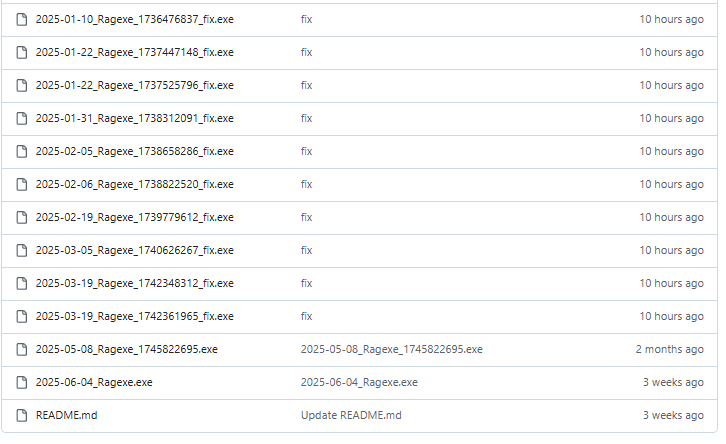Open the README.md file link
726x444 pixels.
[x=67, y=415]
